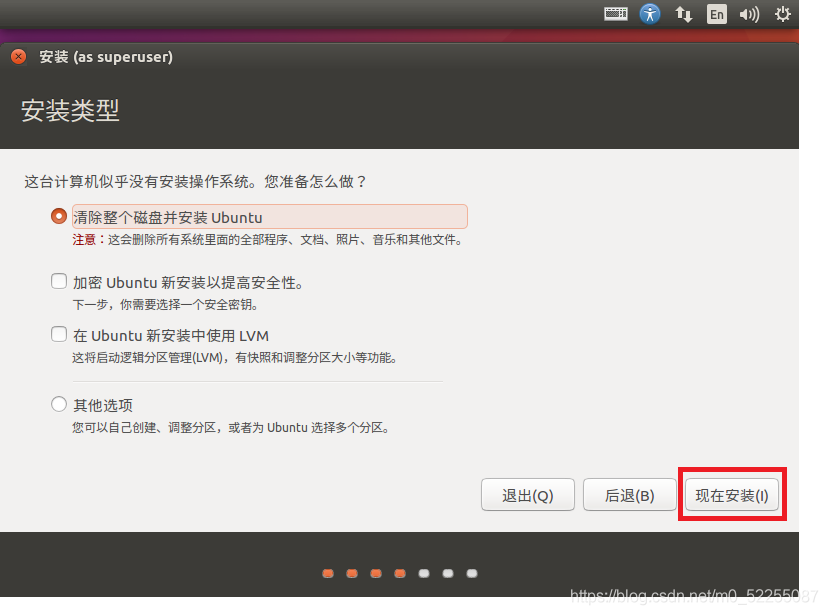Viewport: 828px width, 615px height.
Task: Open the En input language indicator
Action: (x=717, y=14)
